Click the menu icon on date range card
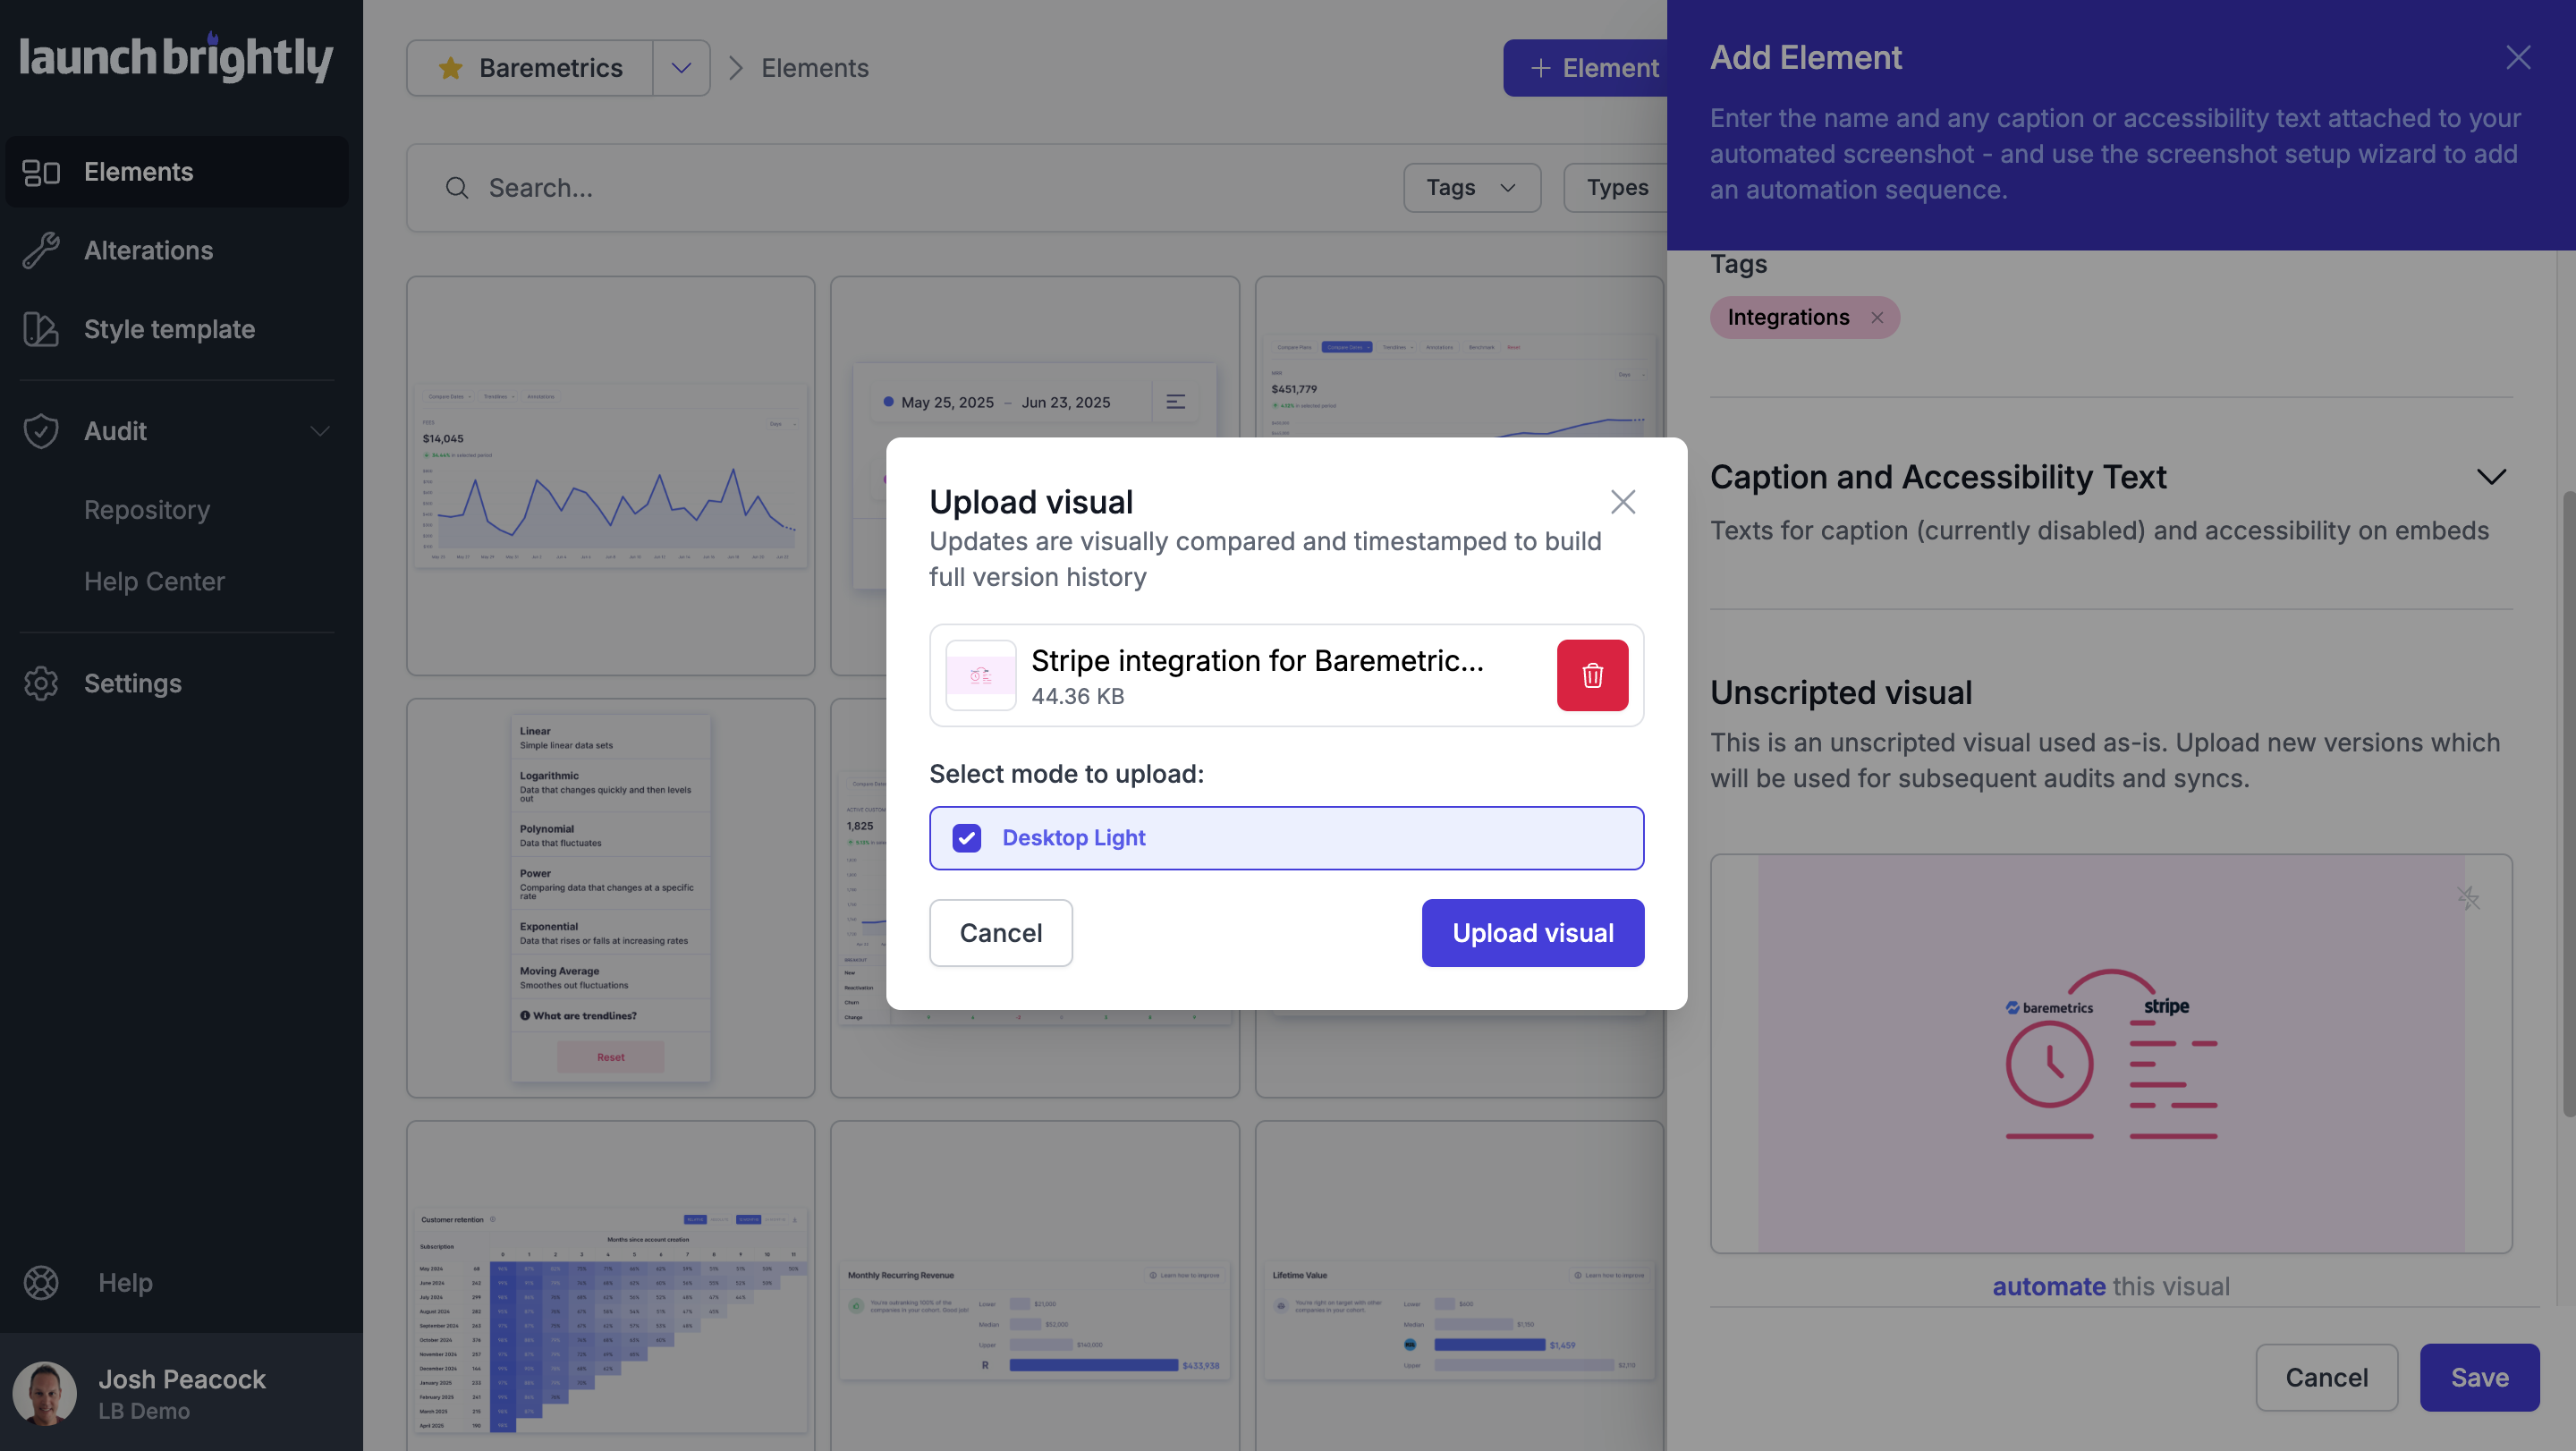 pos(1176,402)
